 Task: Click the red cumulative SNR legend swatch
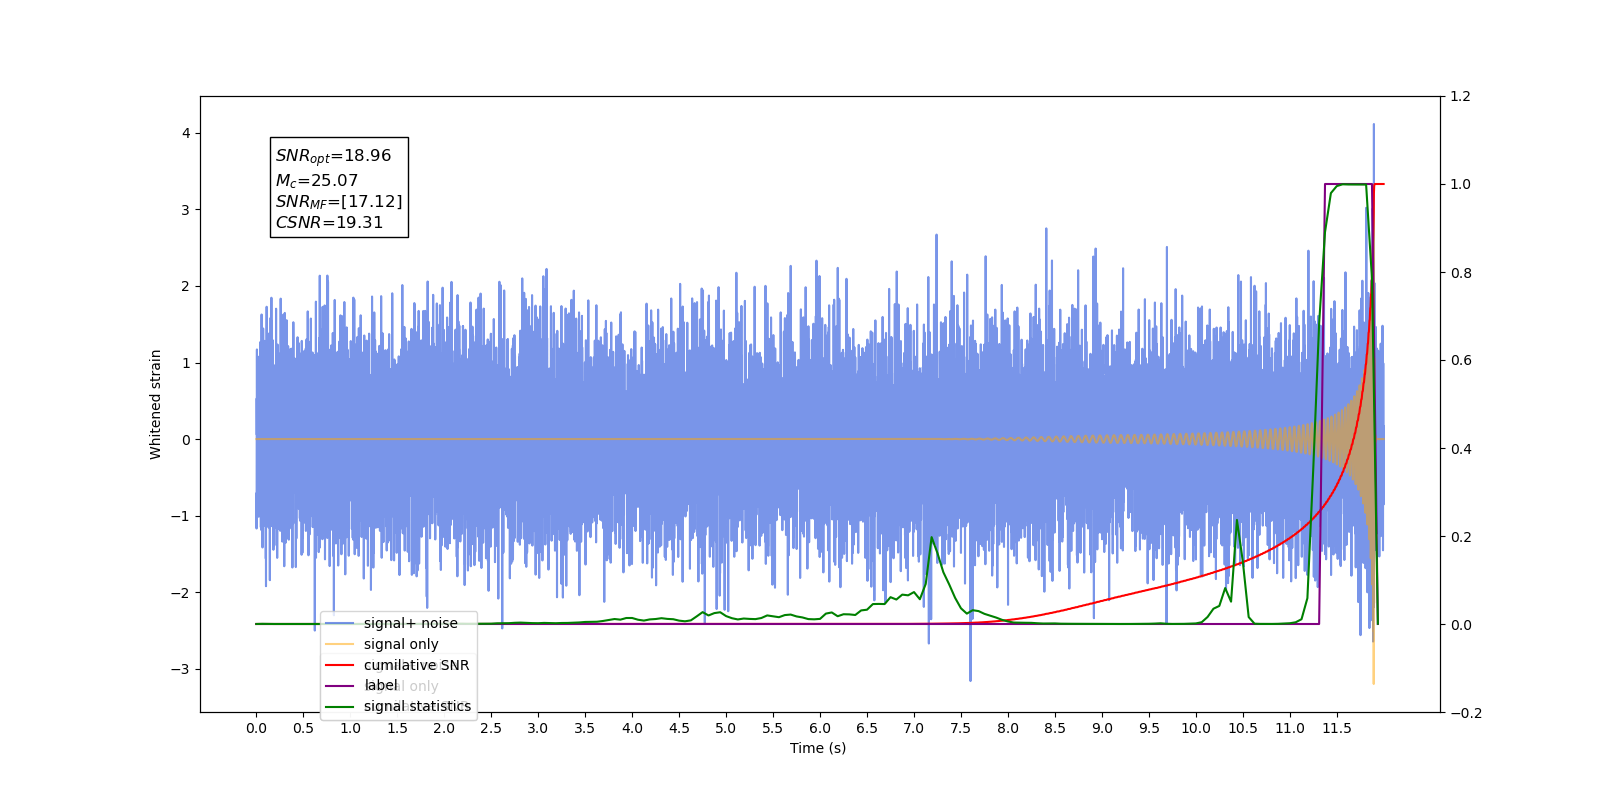339,665
